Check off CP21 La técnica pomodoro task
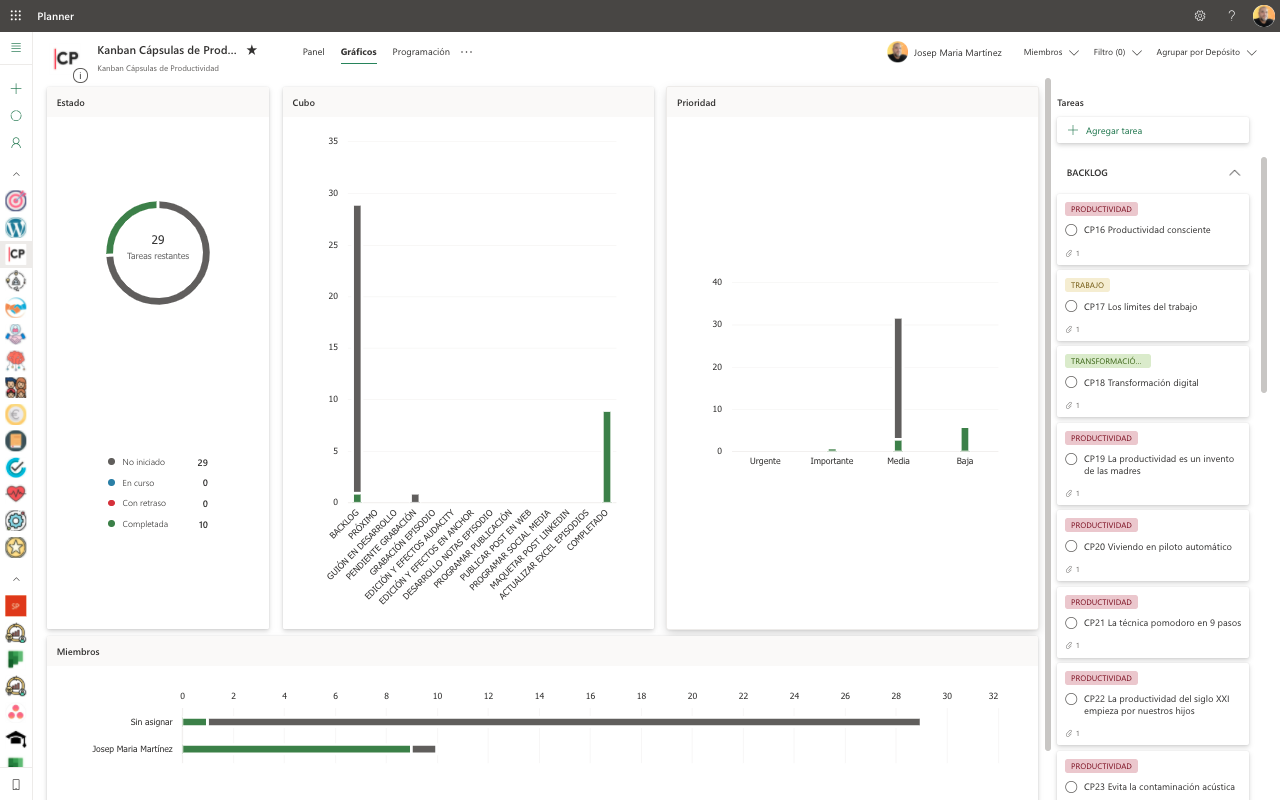 click(1072, 623)
